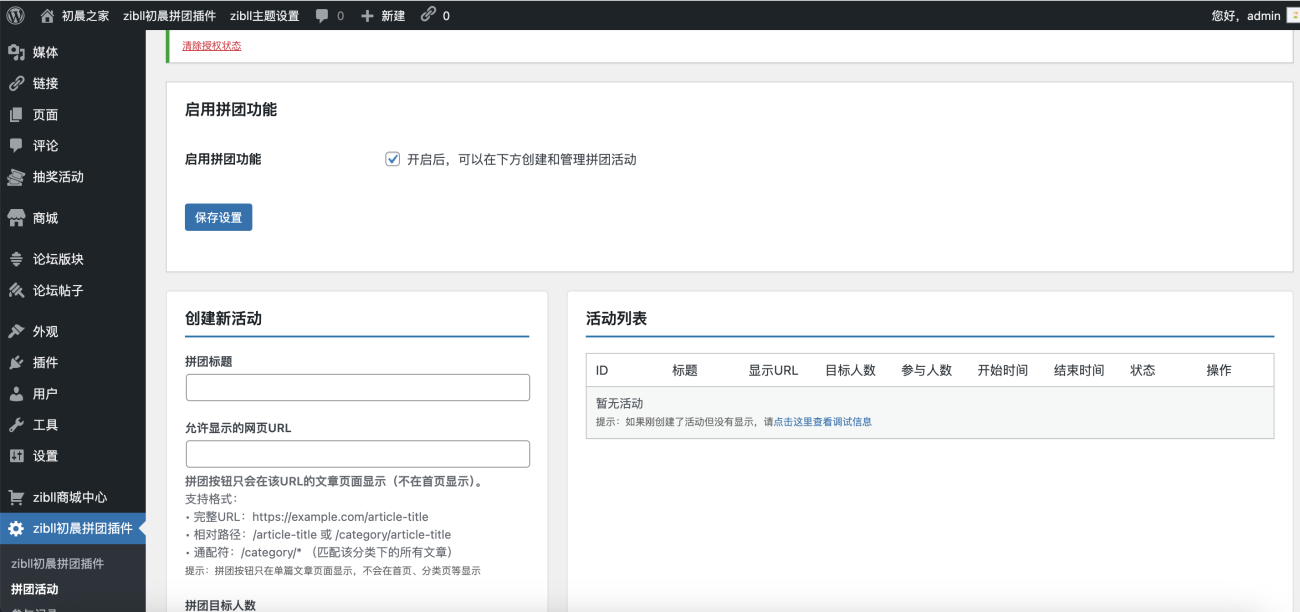Open the 设置 settings menu

click(45, 455)
